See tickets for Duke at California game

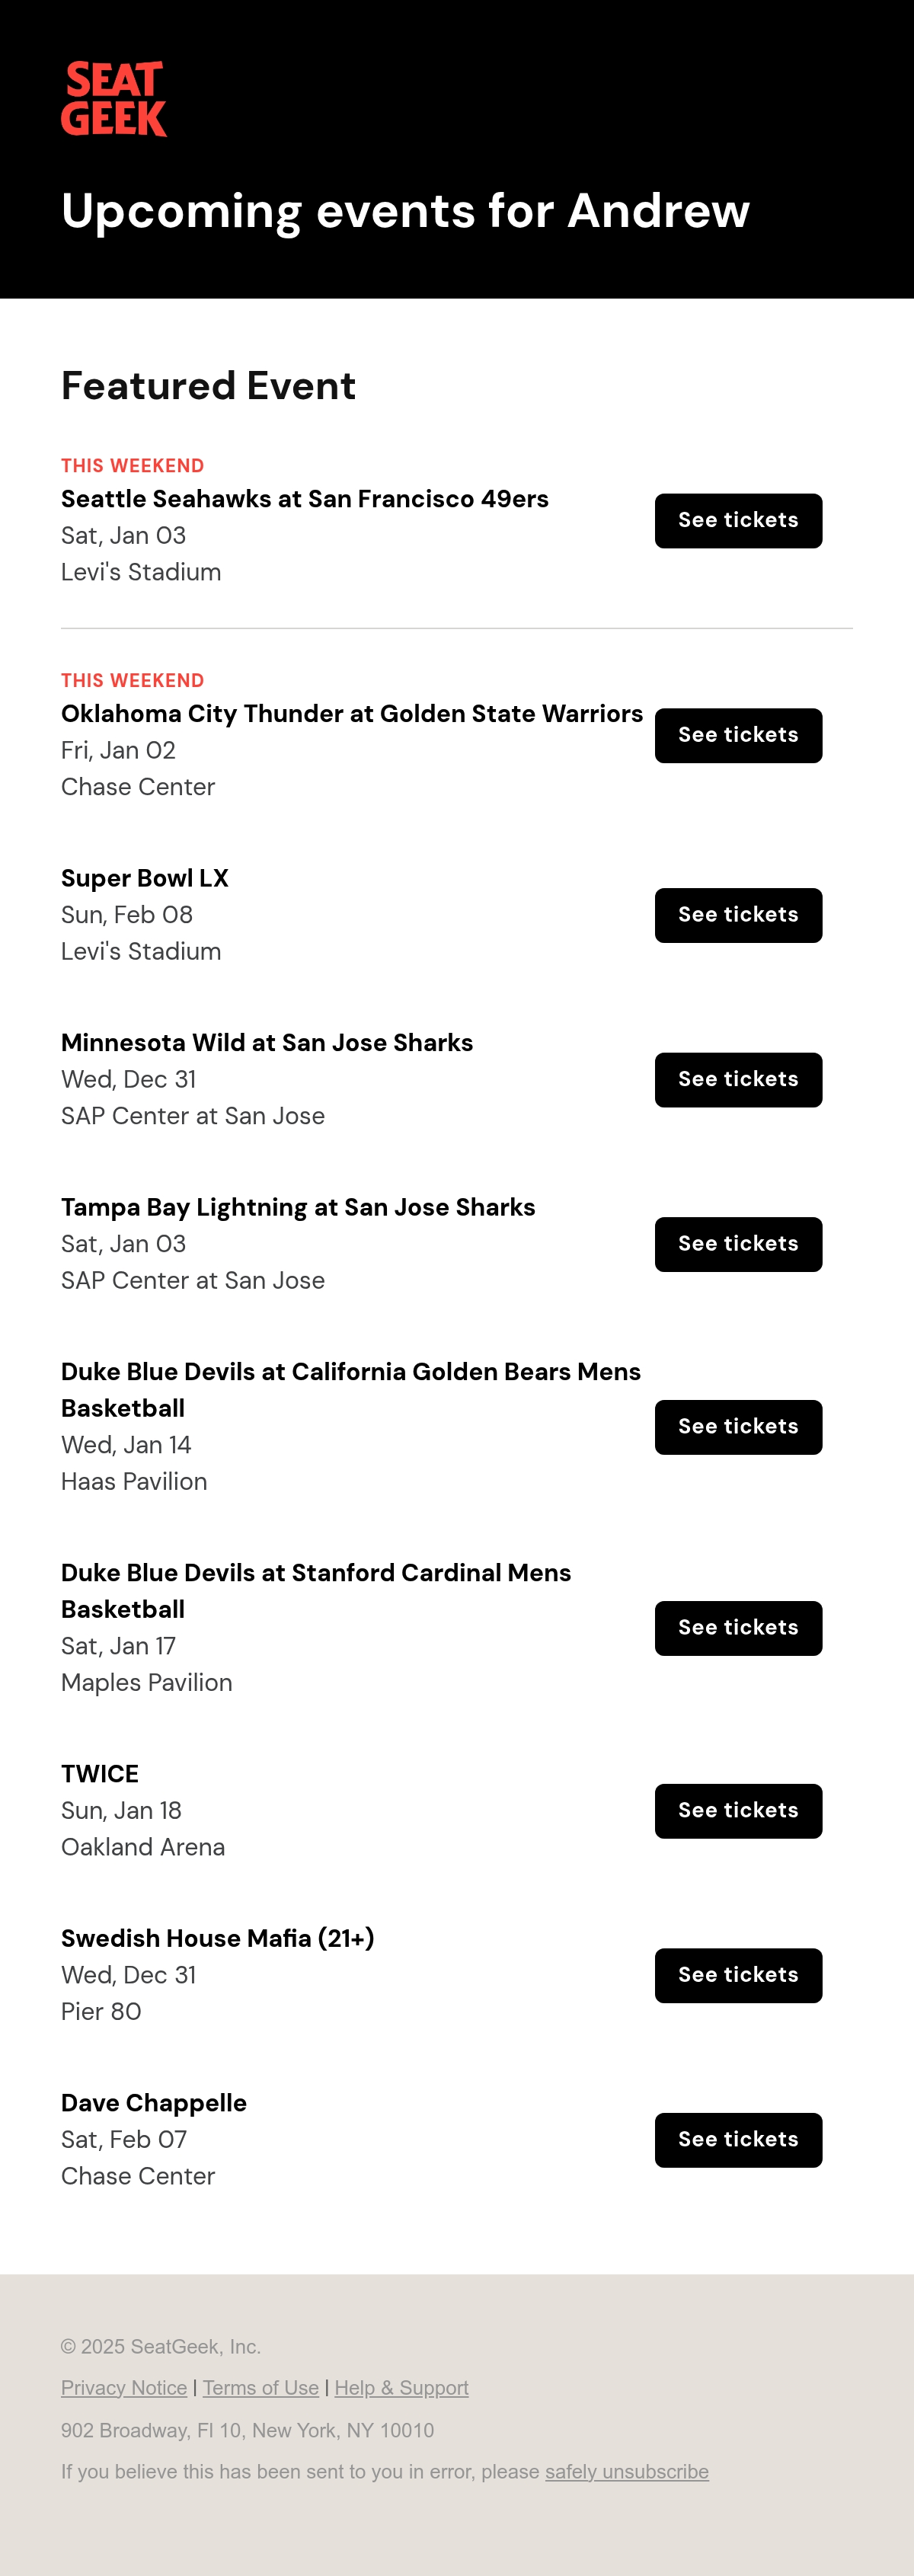point(738,1427)
